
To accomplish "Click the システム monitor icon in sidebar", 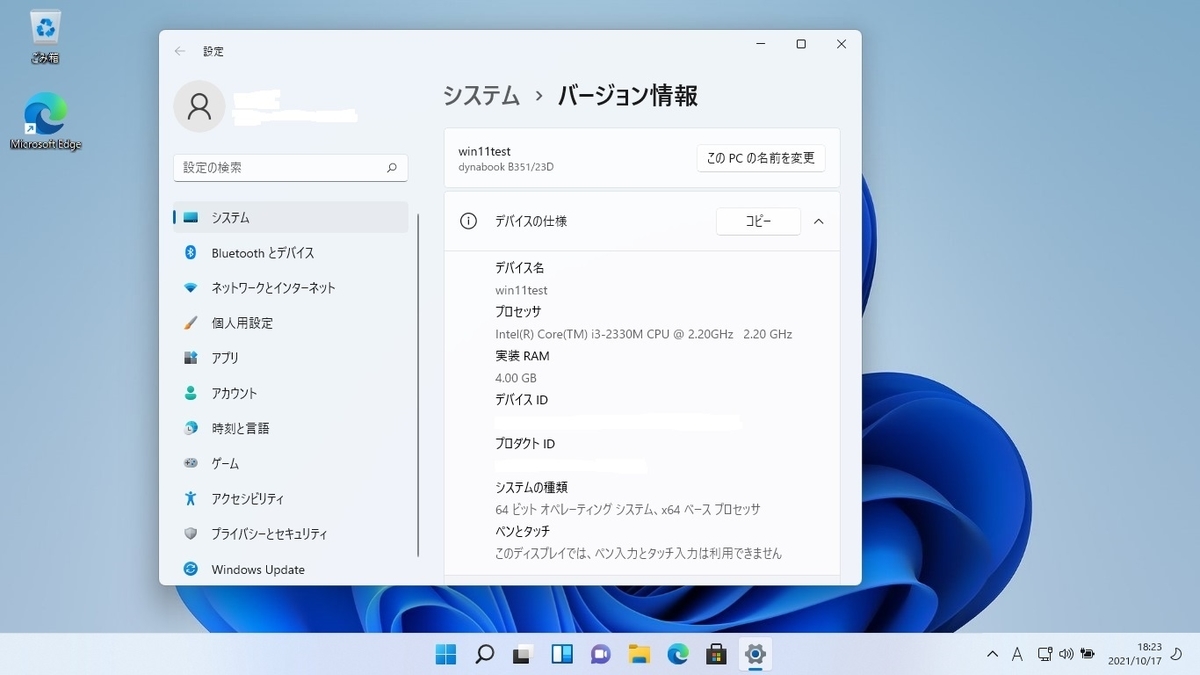I will pos(191,217).
